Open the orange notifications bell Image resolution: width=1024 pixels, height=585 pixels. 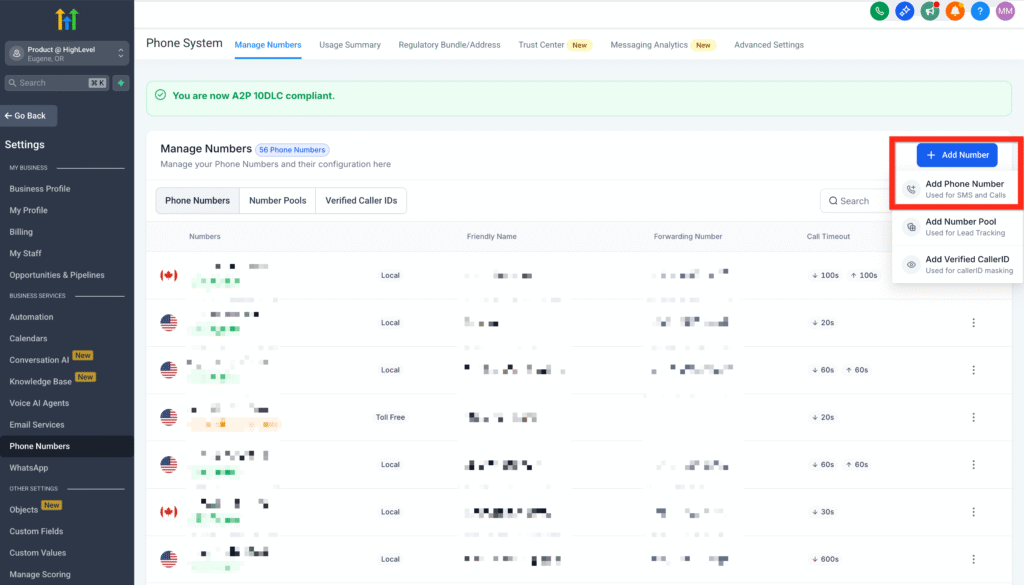pos(955,11)
